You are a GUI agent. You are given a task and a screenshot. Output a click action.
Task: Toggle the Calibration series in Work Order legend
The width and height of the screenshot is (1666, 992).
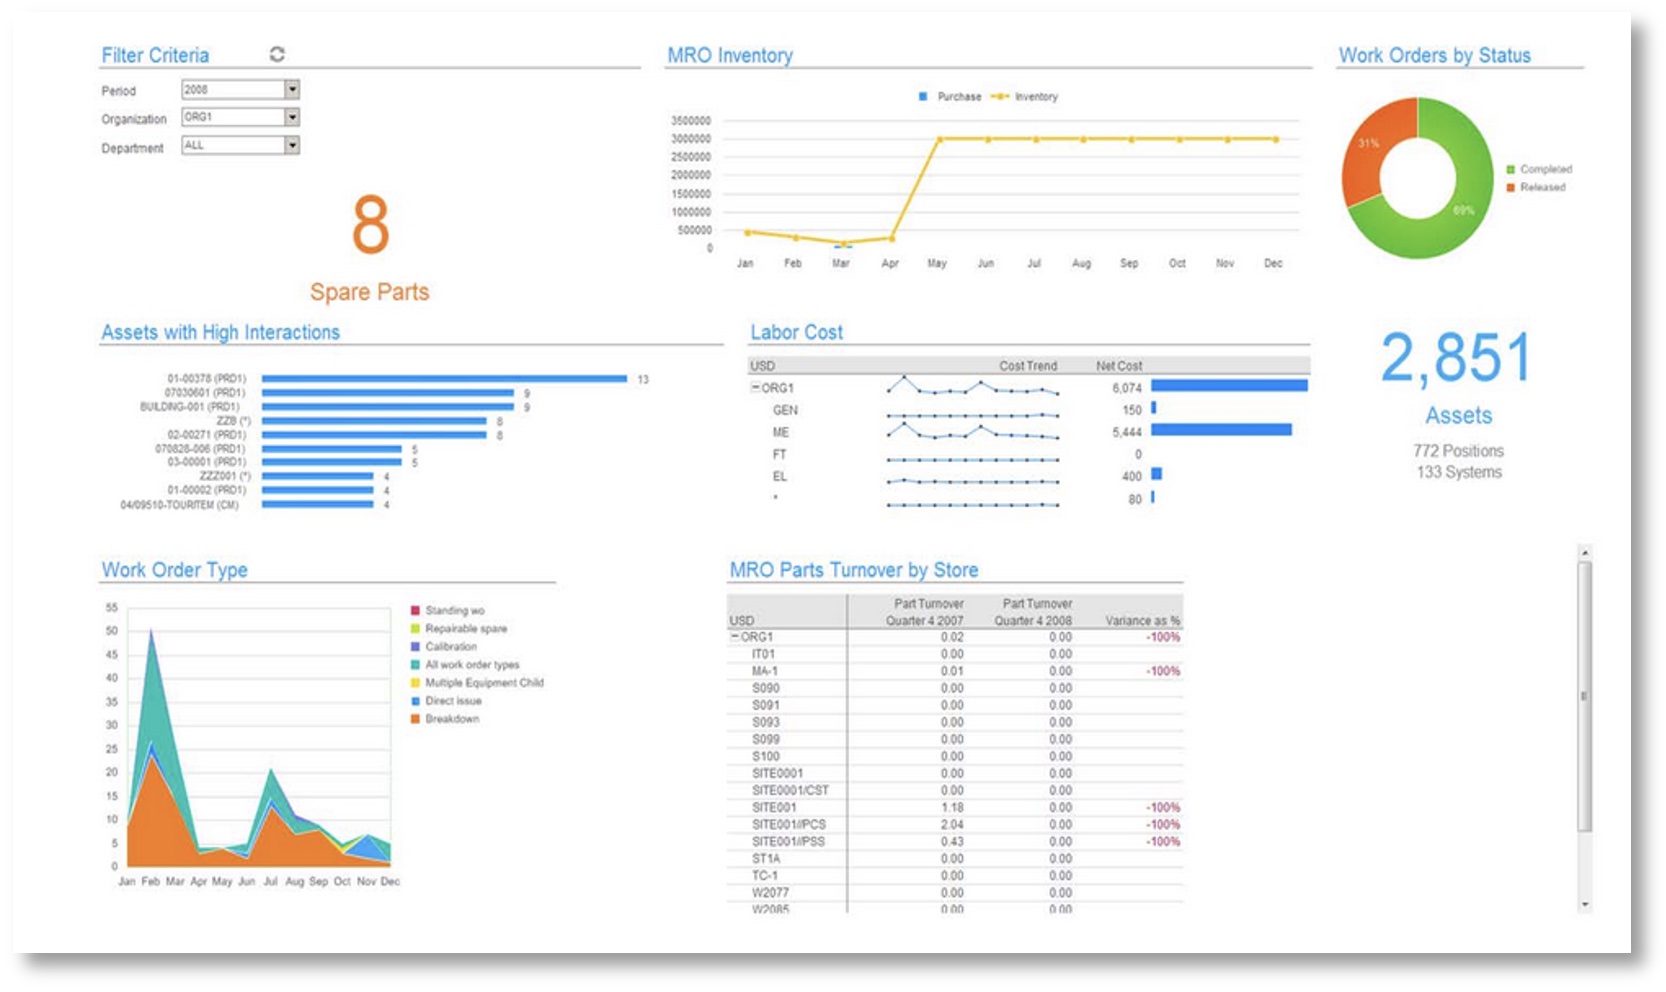click(415, 647)
